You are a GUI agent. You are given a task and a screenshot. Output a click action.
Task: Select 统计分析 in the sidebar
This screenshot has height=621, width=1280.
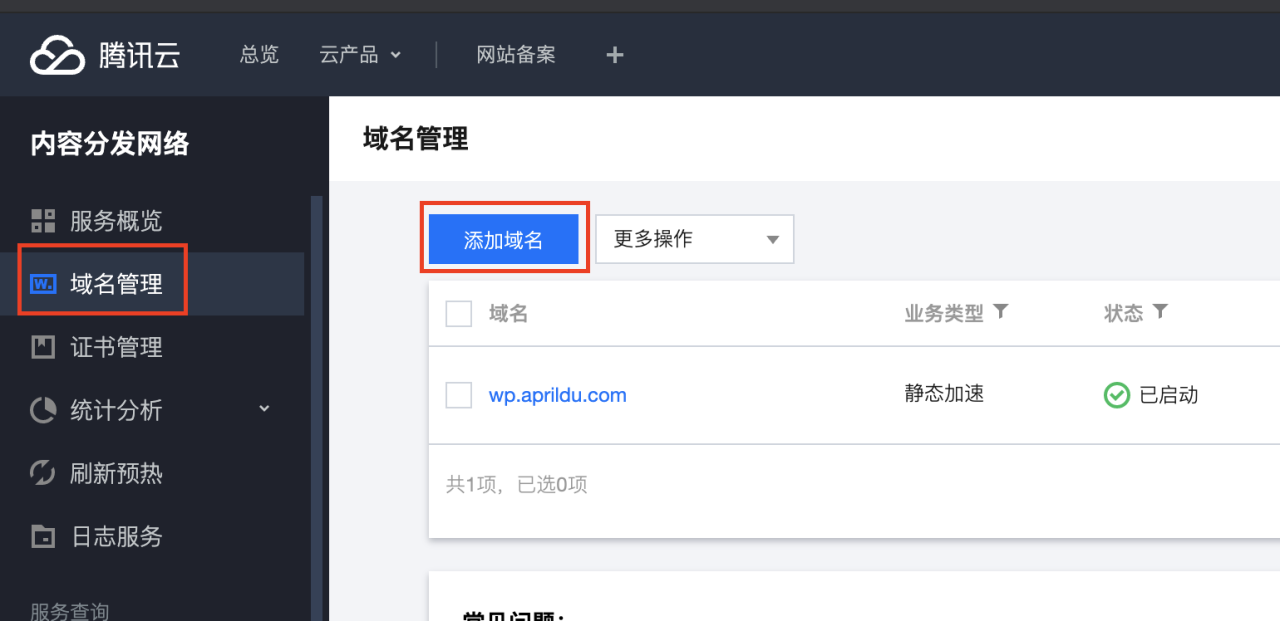(x=100, y=410)
